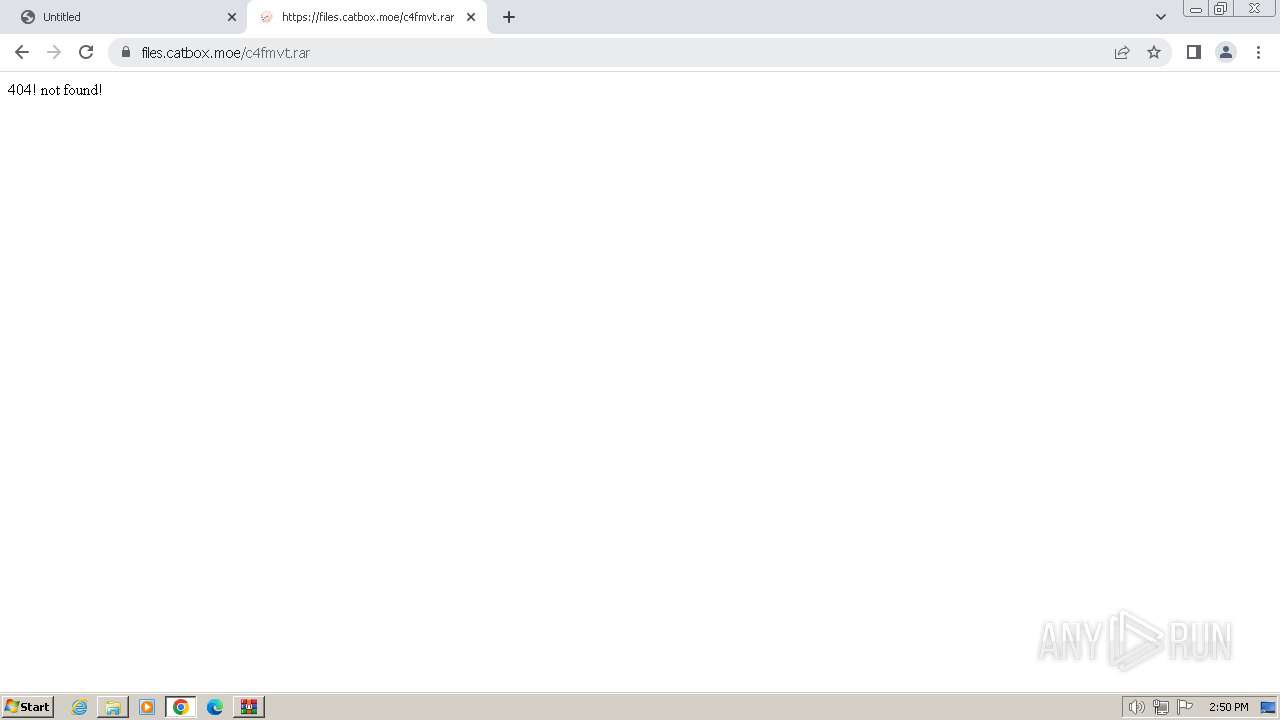View site information via lock icon

(126, 52)
